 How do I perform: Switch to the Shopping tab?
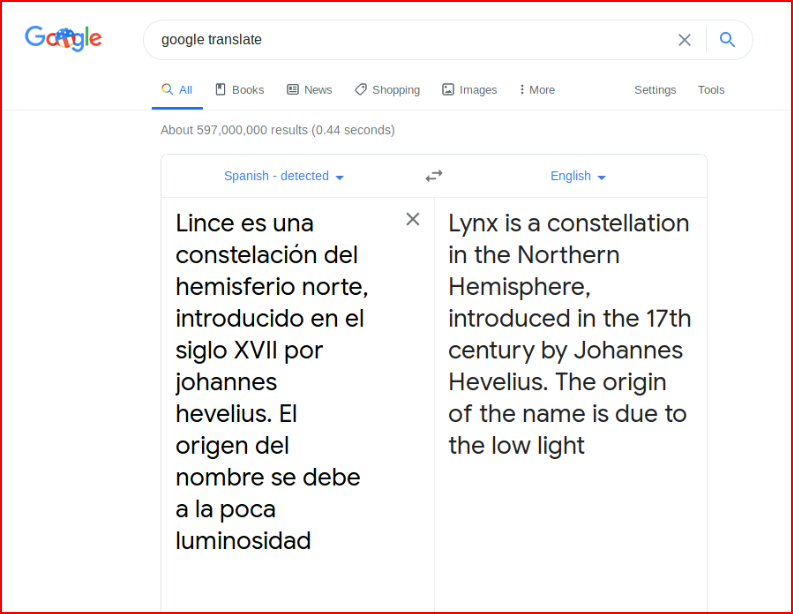coord(387,90)
